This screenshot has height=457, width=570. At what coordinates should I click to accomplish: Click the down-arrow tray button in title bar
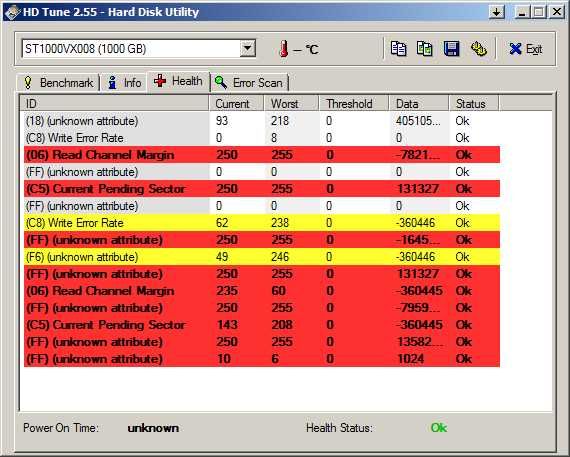tap(497, 12)
